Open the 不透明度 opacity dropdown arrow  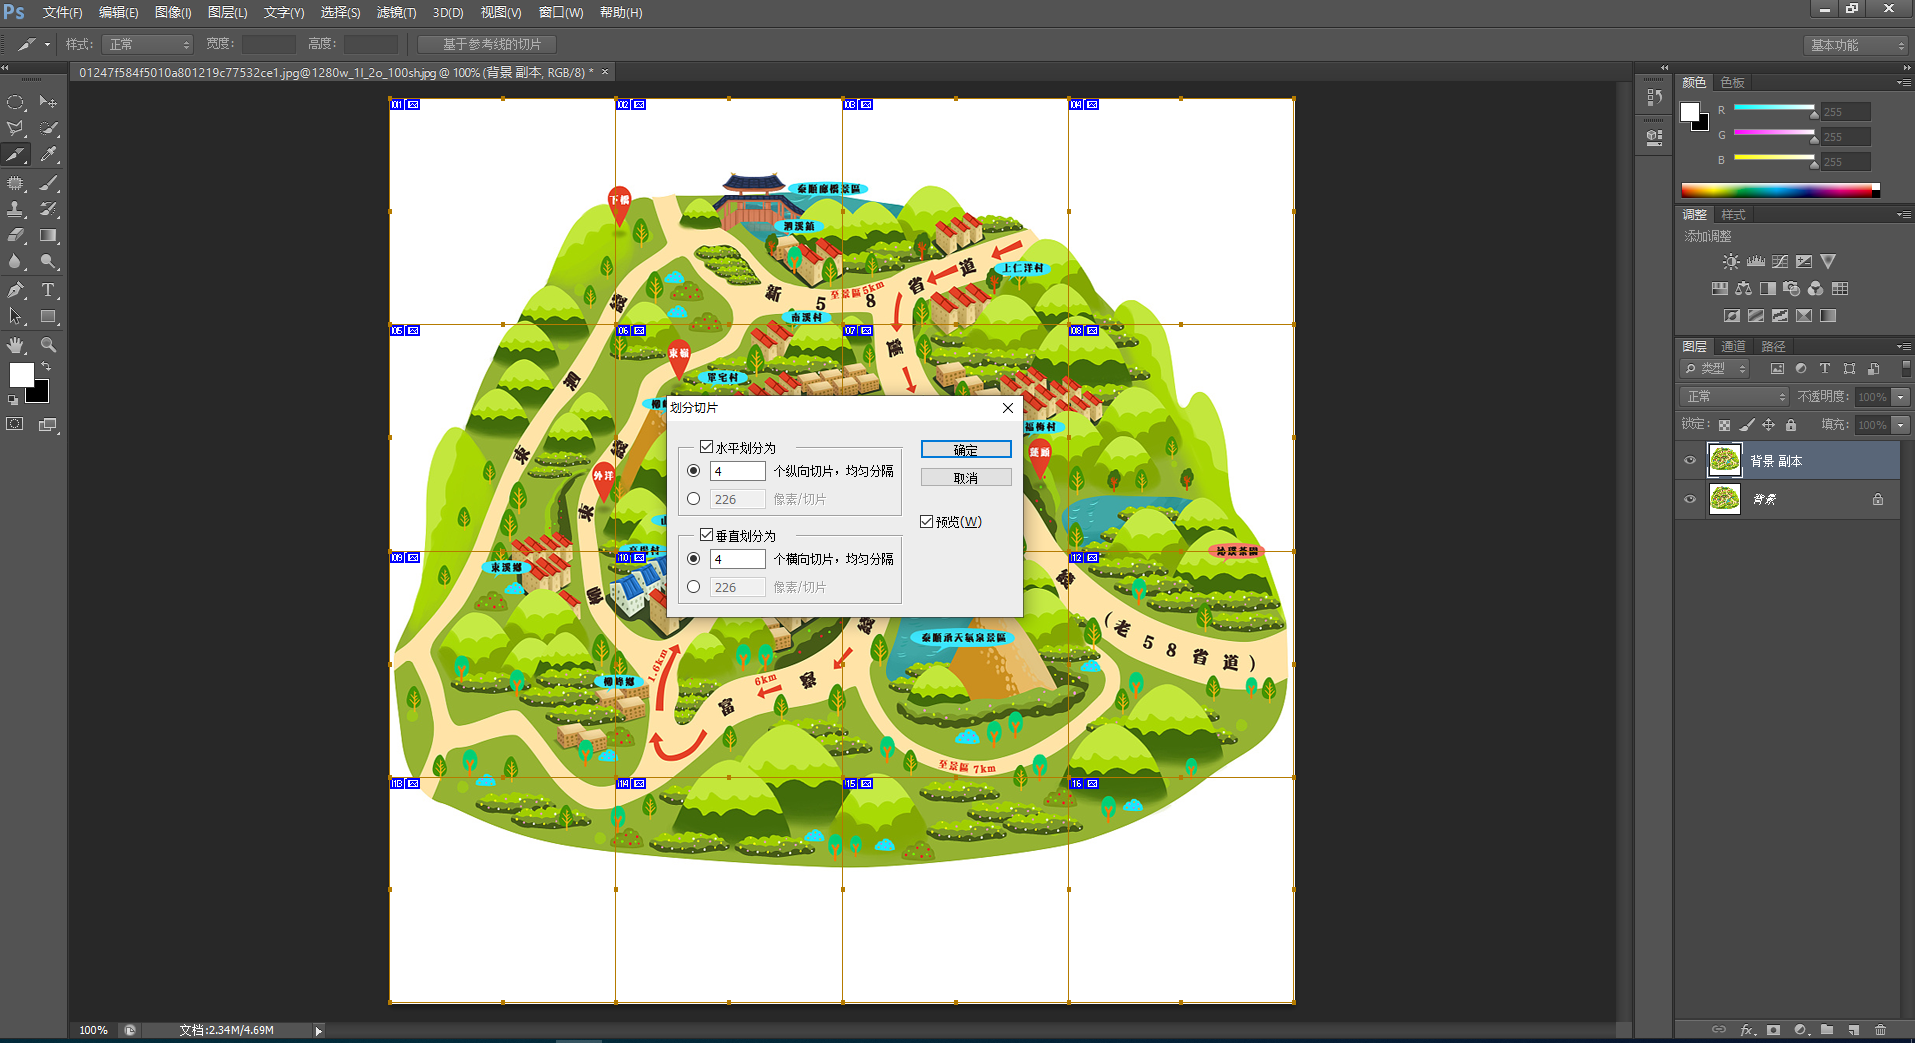1901,397
